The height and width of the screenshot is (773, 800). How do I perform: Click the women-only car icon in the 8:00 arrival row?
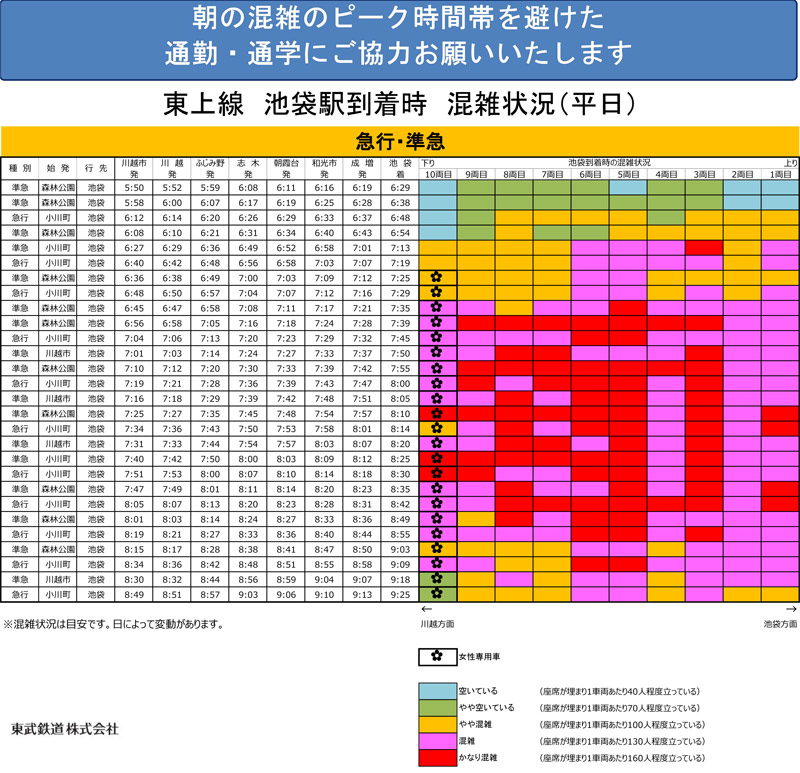pyautogui.click(x=436, y=382)
